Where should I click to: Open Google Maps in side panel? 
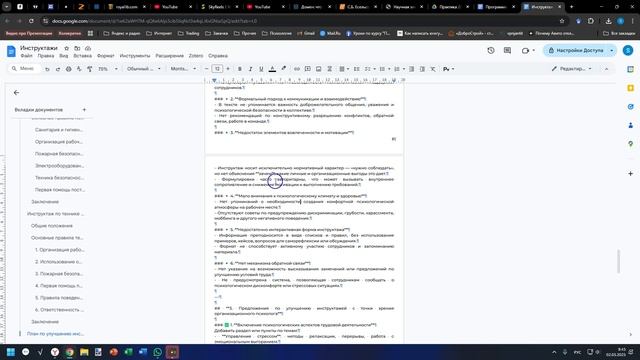[x=631, y=144]
